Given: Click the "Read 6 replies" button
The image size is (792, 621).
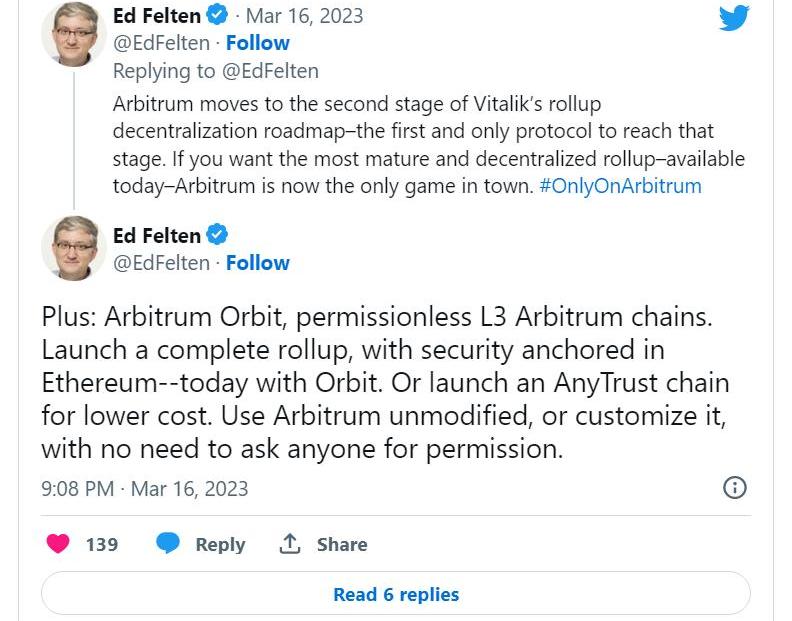Looking at the screenshot, I should (x=396, y=594).
